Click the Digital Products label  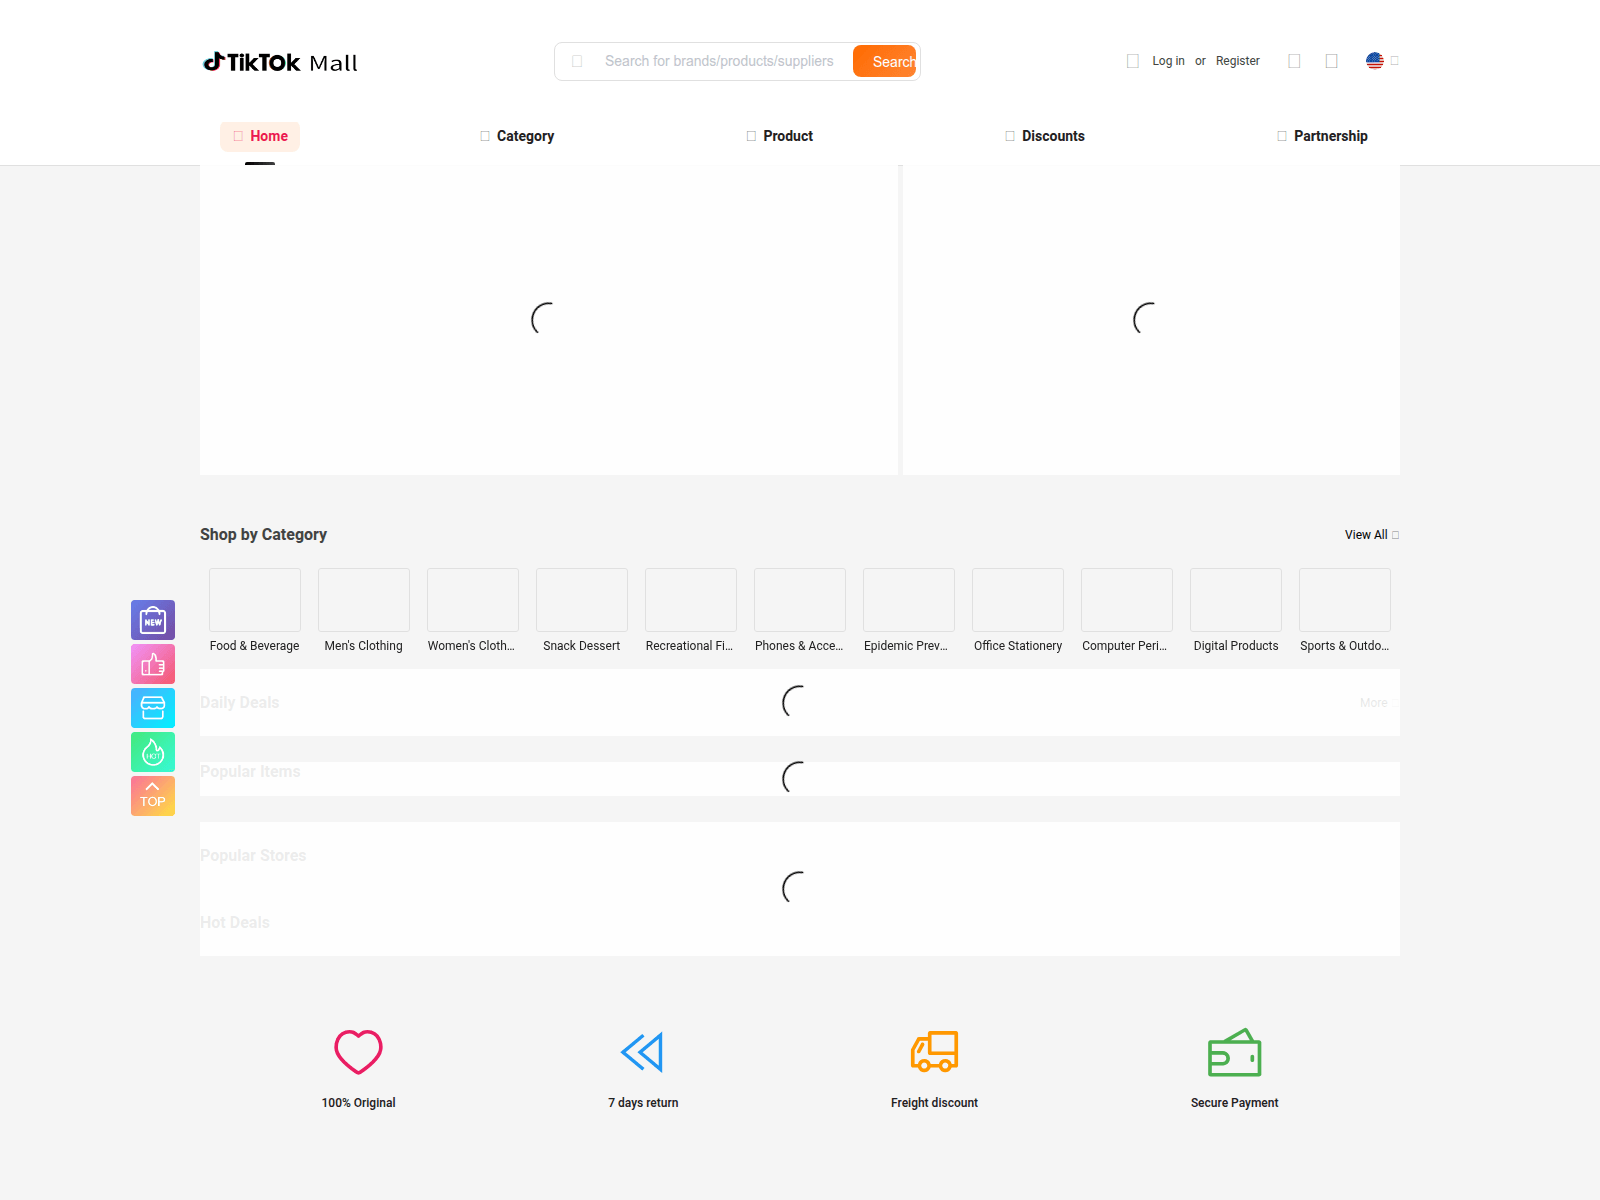(x=1236, y=646)
